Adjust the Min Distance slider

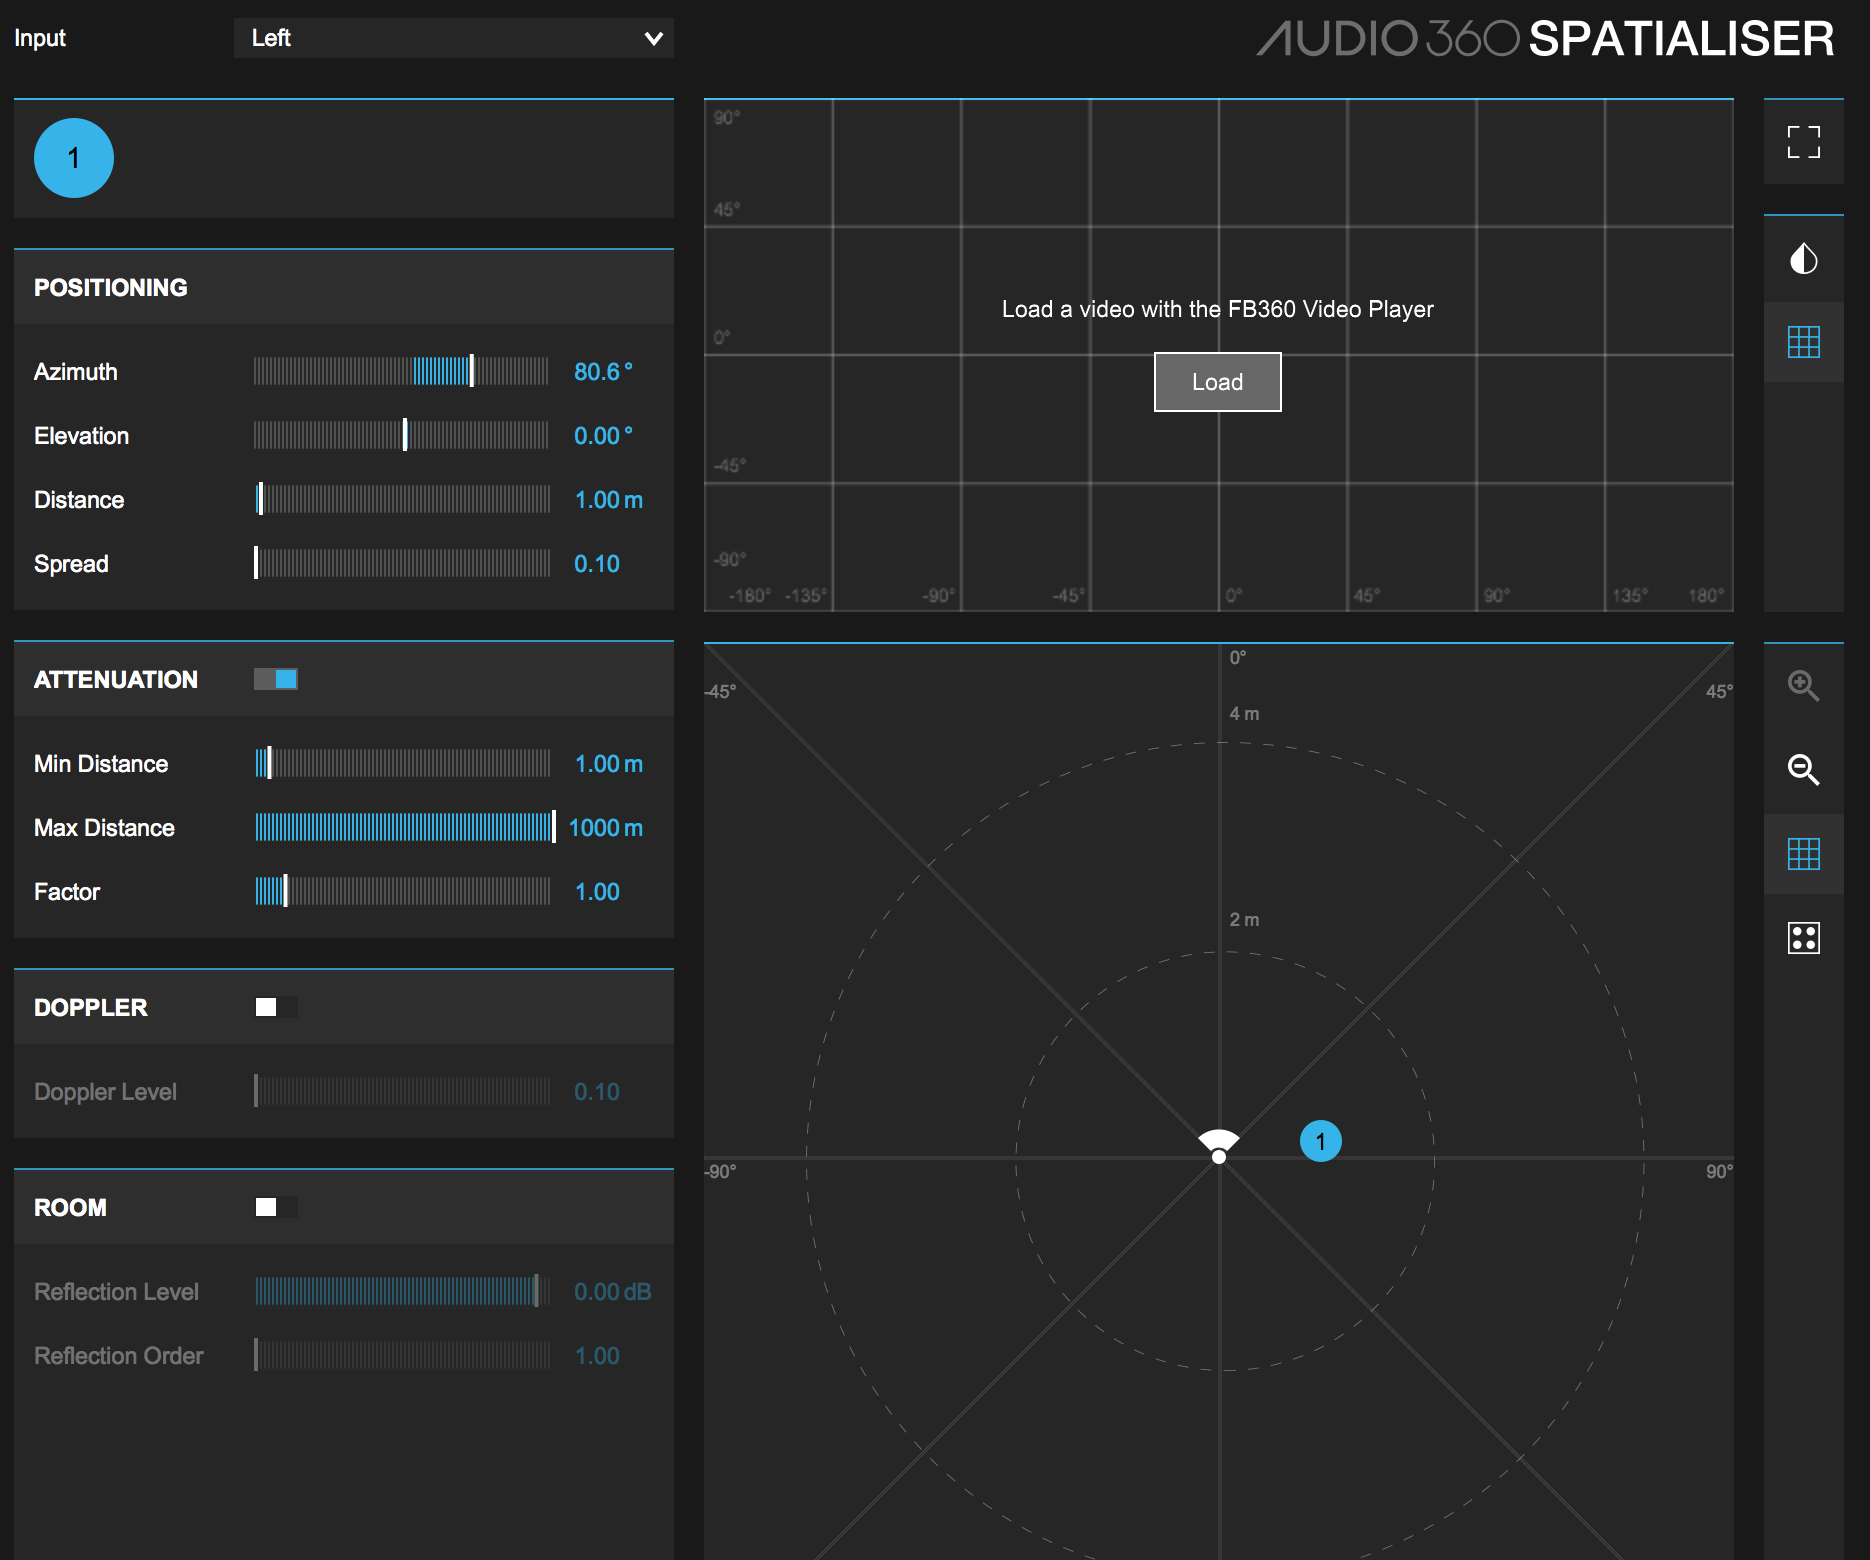[x=401, y=763]
